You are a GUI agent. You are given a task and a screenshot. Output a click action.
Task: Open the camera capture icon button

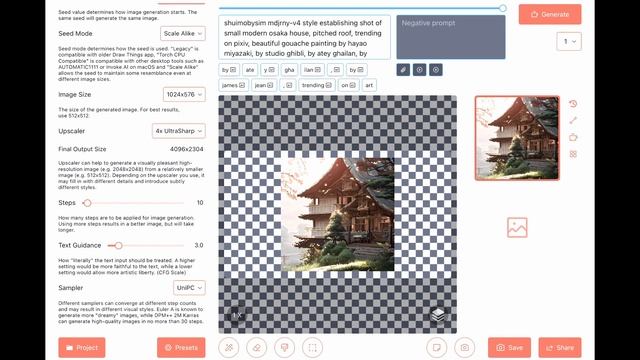coord(465,348)
